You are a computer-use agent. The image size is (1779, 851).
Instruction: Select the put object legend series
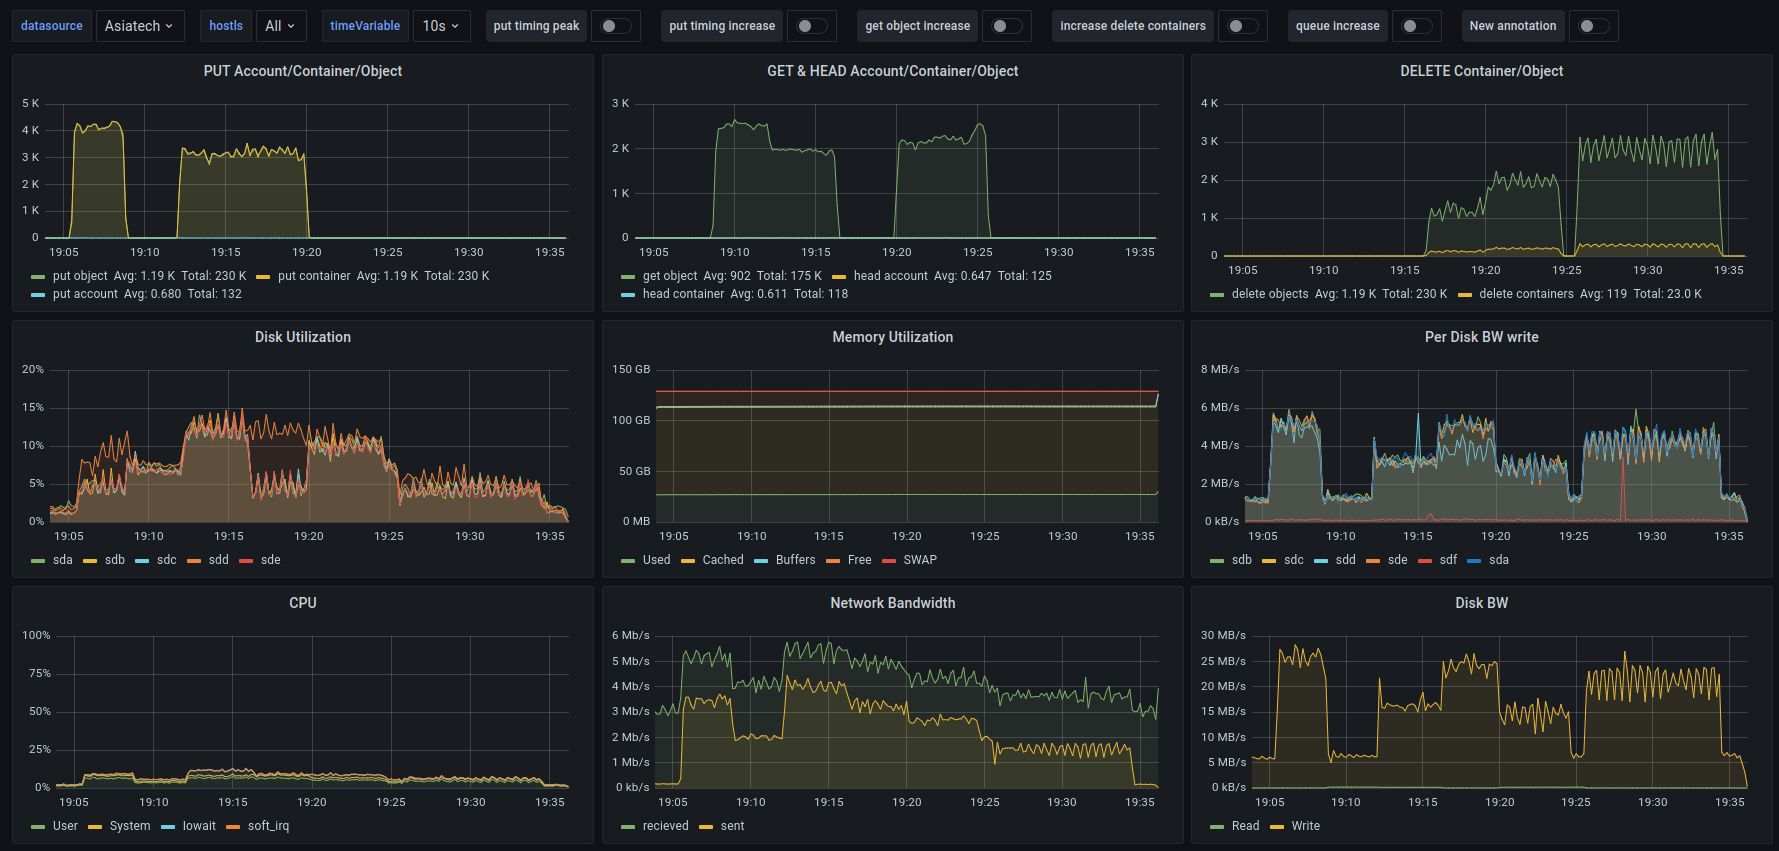click(x=80, y=276)
